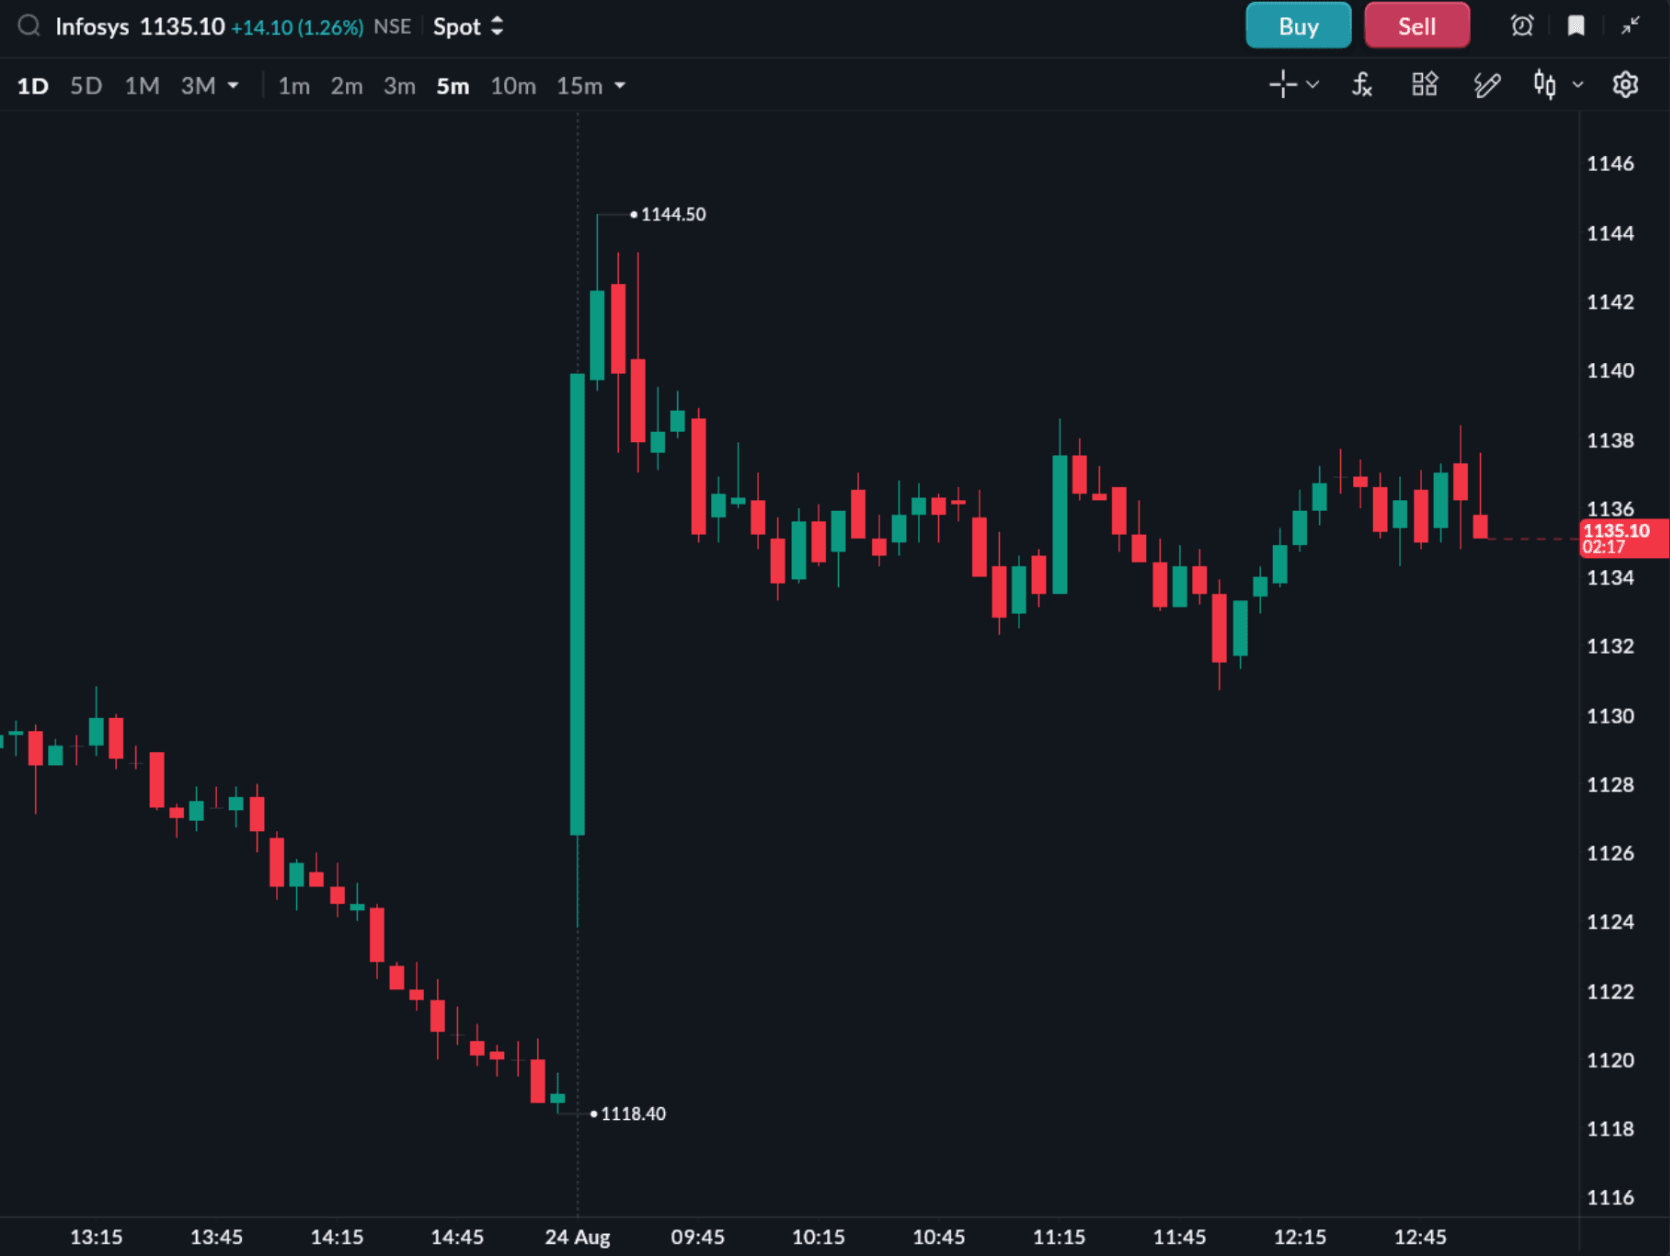This screenshot has width=1670, height=1256.
Task: Click the Sell button
Action: click(x=1417, y=26)
